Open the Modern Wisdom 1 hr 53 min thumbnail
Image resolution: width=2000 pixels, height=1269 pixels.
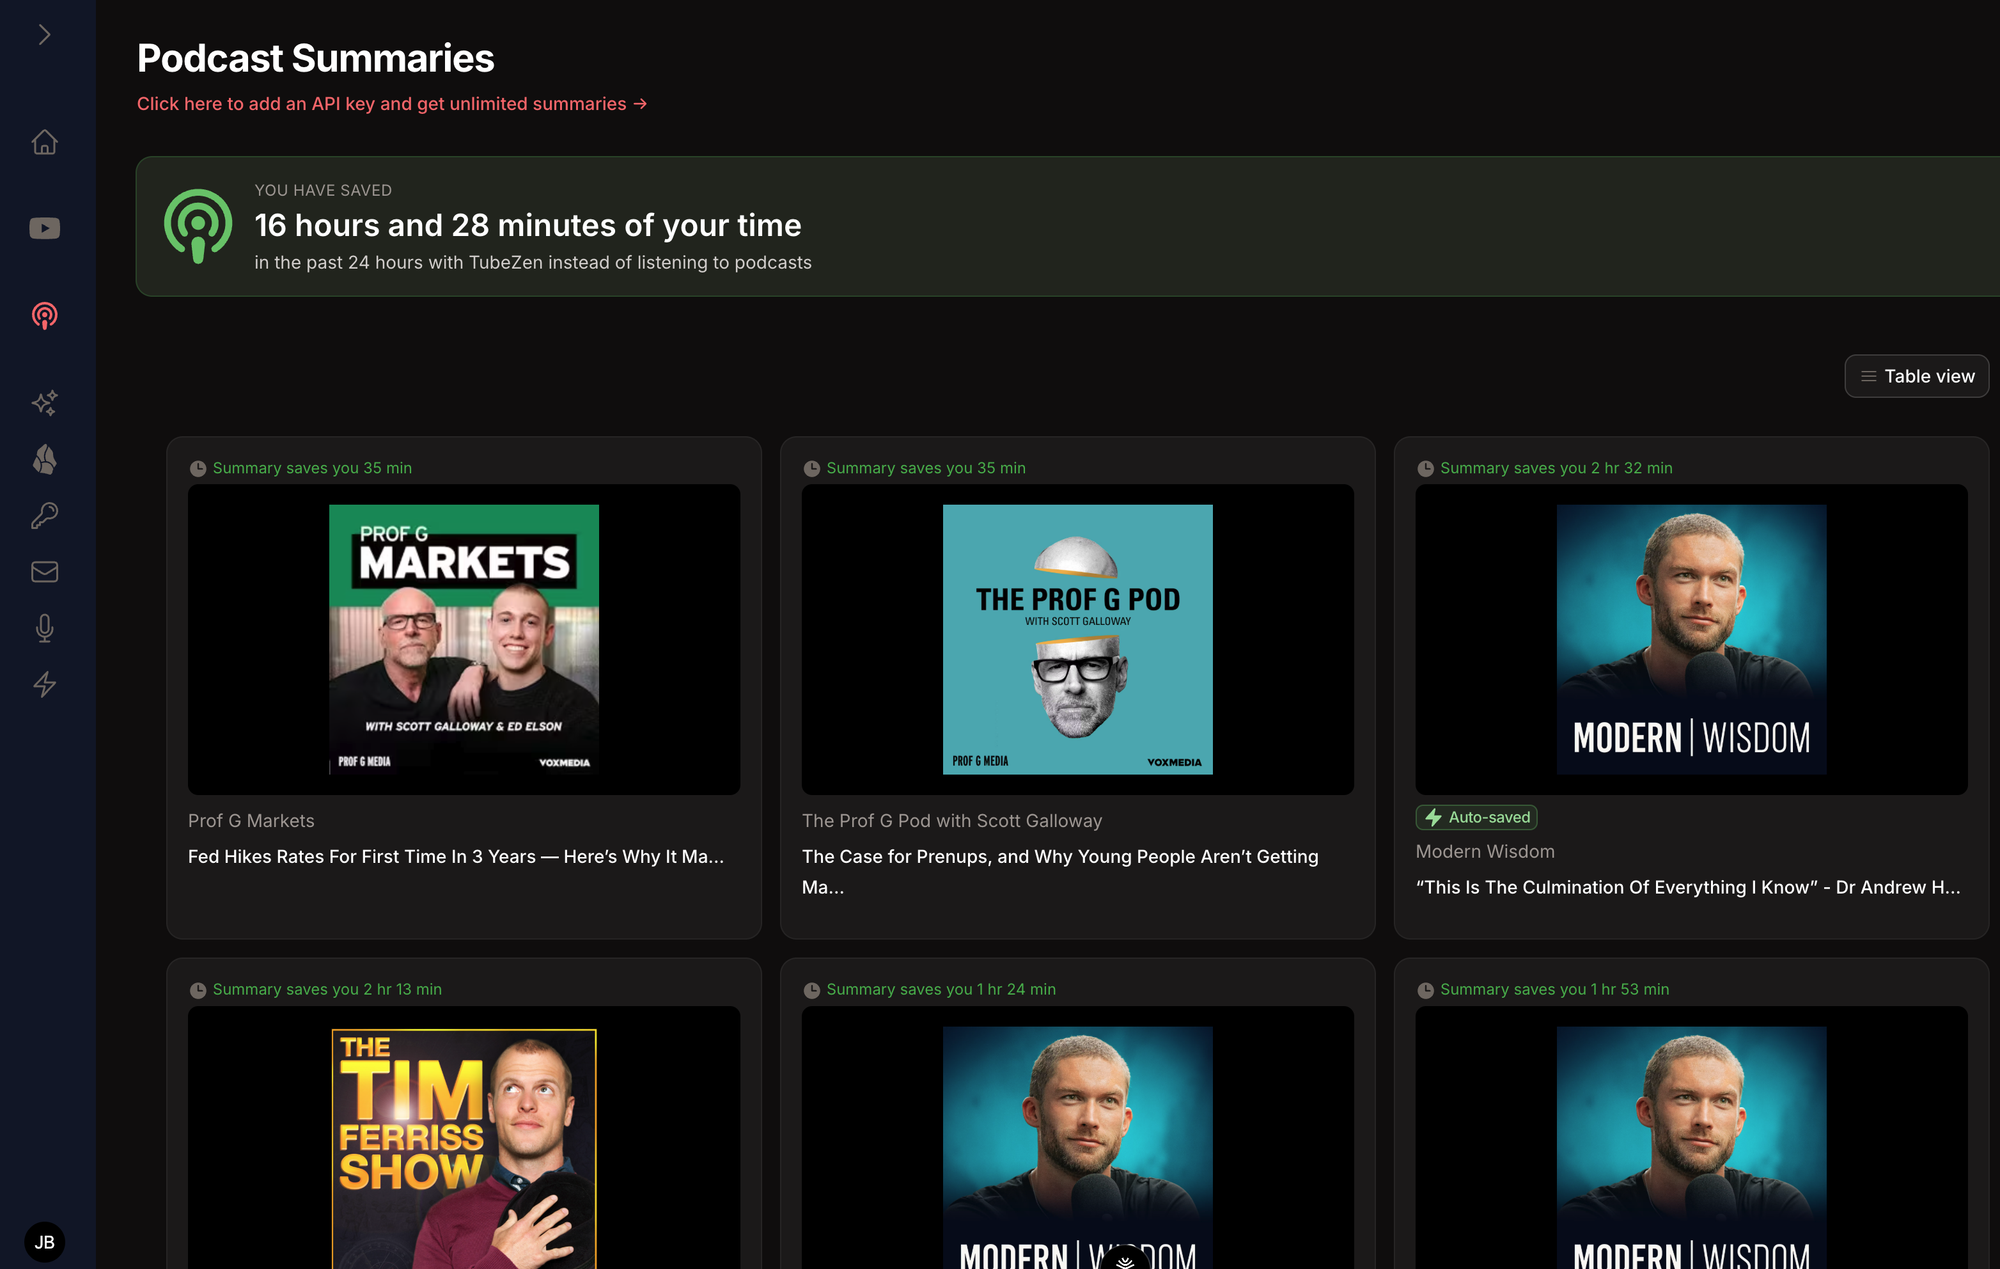(1691, 1138)
